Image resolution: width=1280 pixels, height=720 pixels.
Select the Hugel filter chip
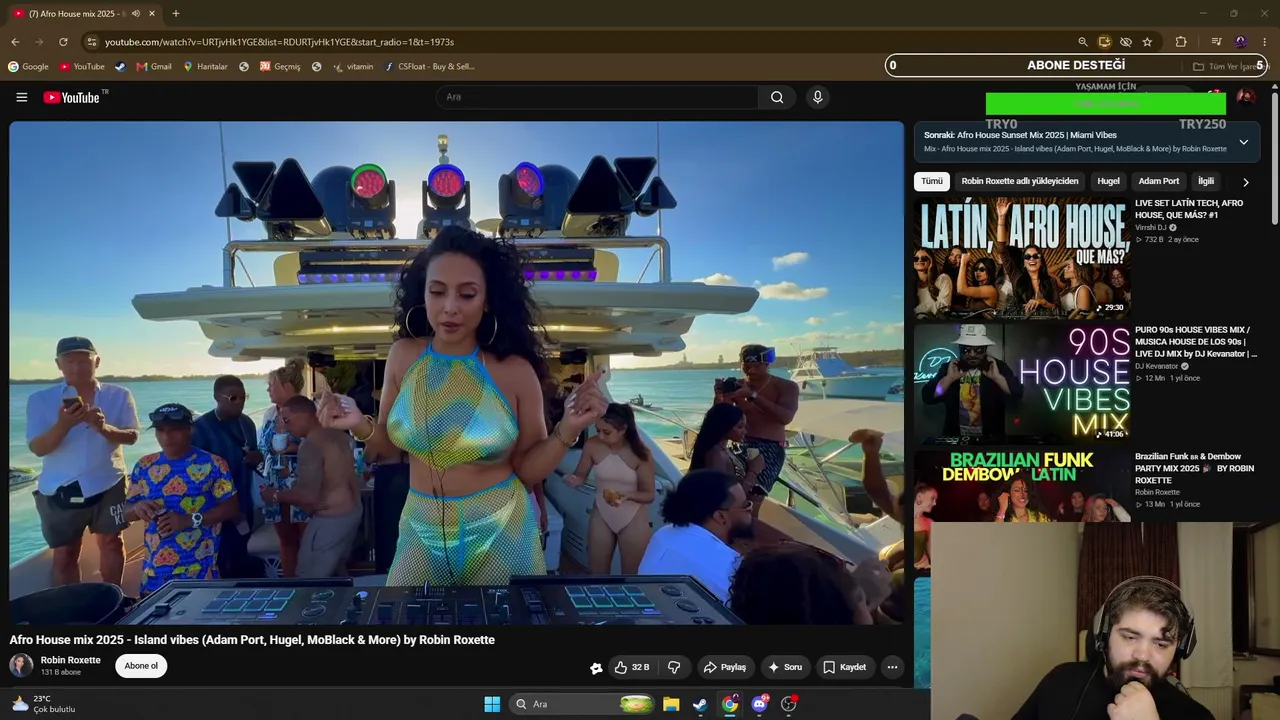(1108, 181)
